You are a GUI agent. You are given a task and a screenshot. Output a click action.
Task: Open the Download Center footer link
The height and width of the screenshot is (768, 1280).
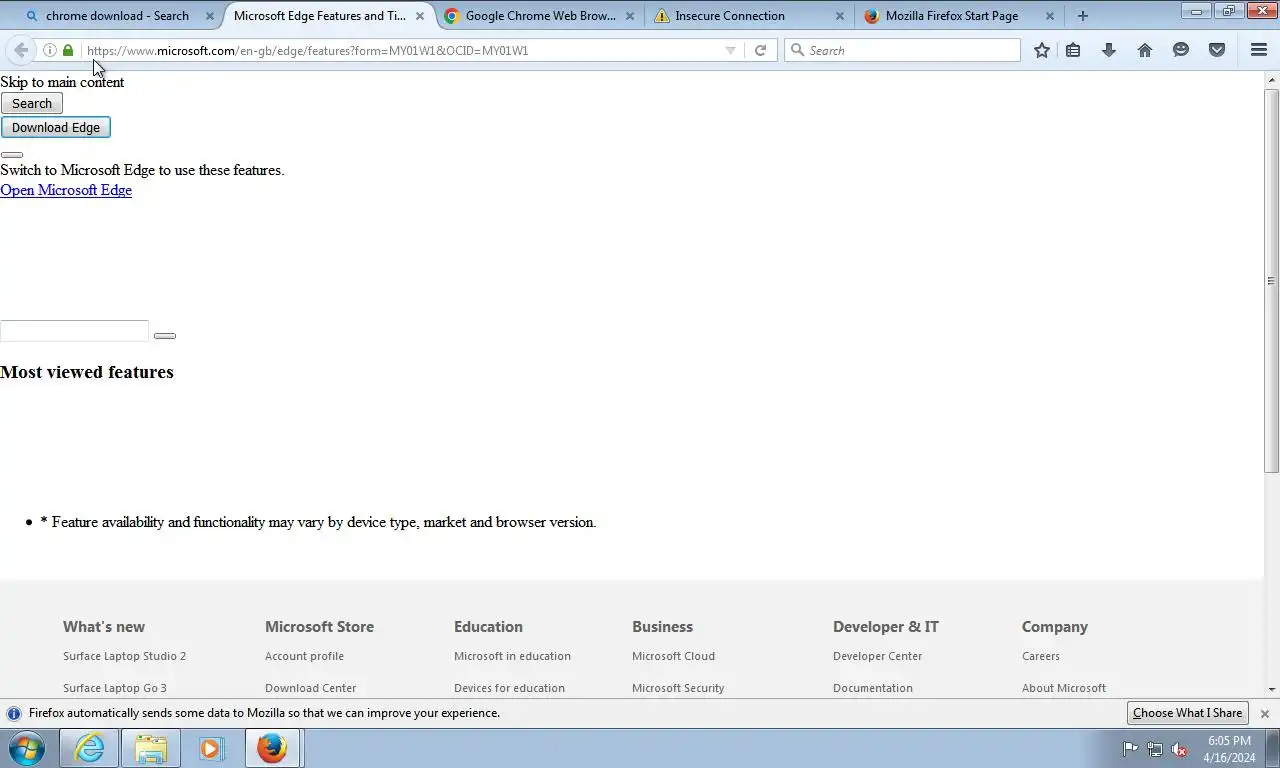point(310,688)
